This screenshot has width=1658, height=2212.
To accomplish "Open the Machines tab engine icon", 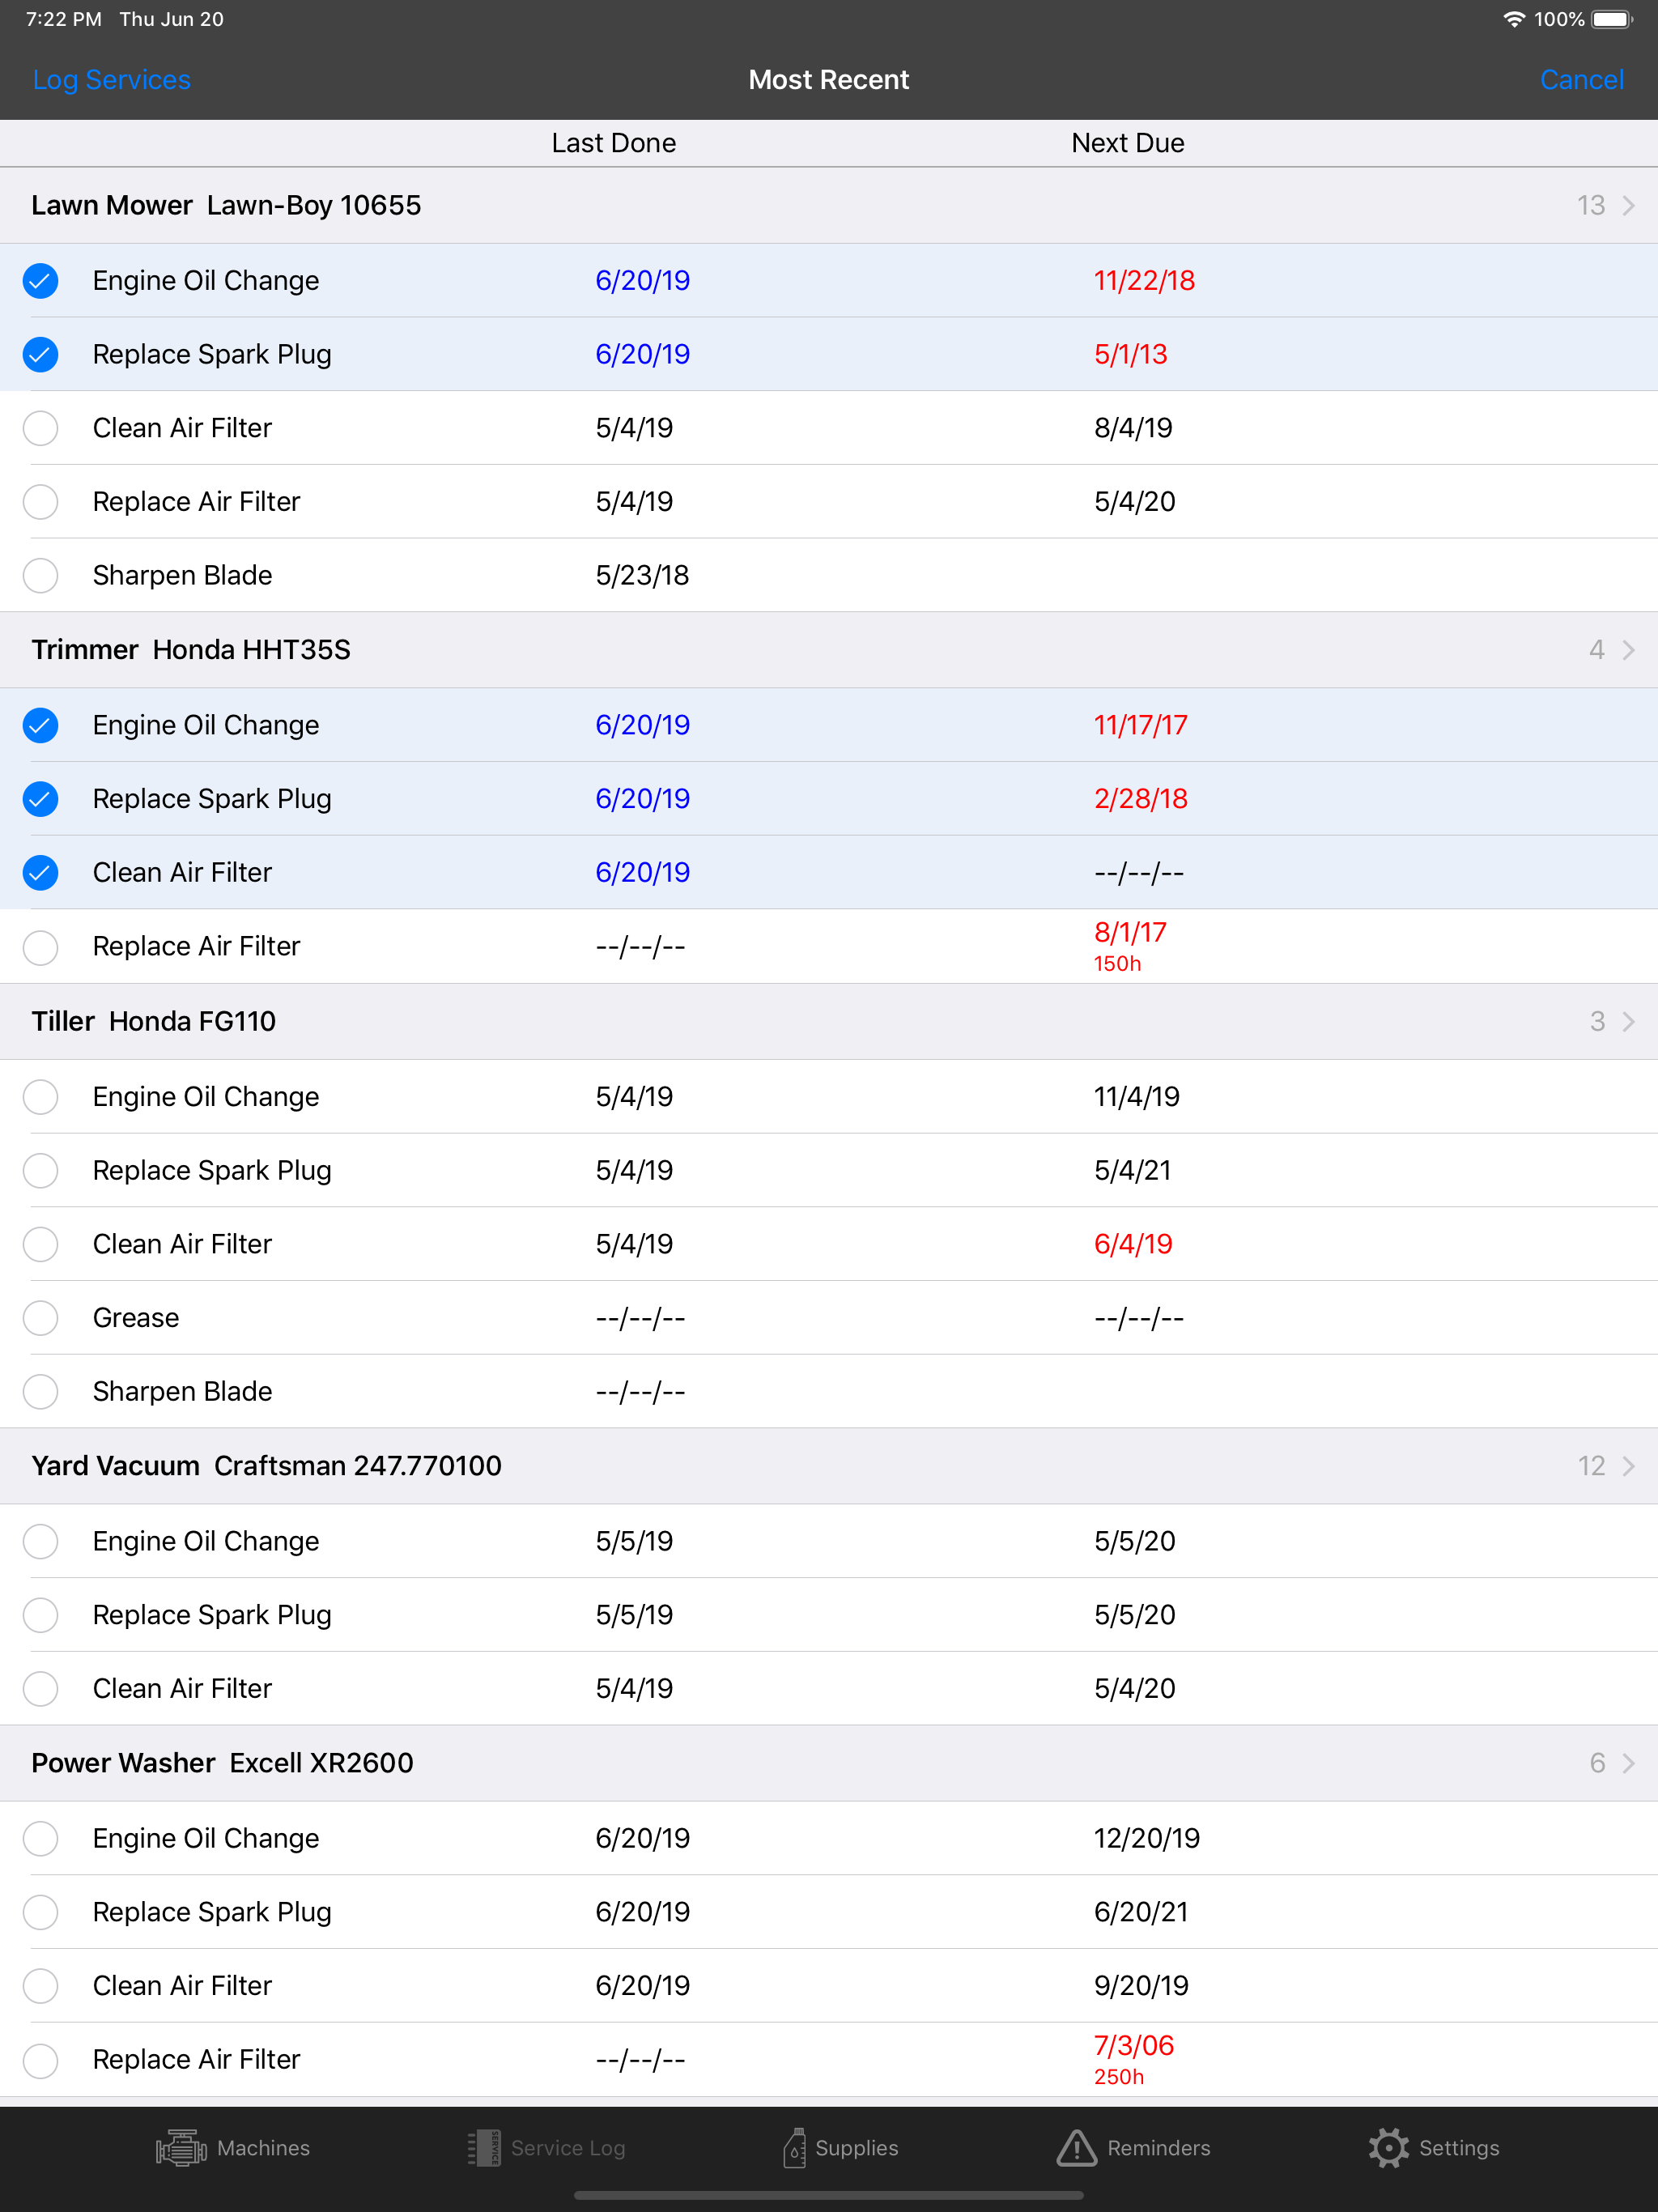I will point(181,2147).
